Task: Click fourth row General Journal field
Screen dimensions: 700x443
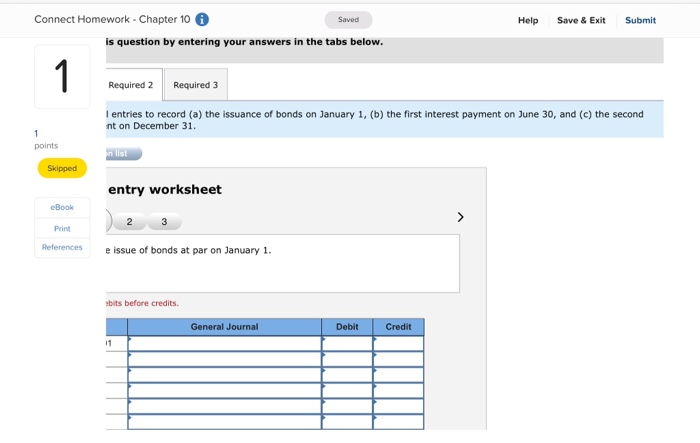Action: [x=224, y=390]
